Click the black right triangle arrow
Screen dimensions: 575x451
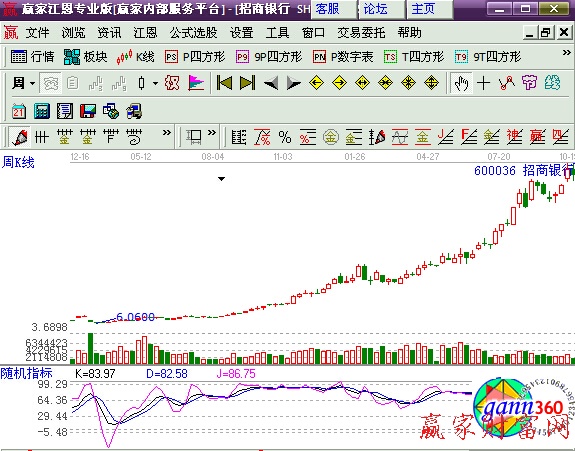point(293,83)
